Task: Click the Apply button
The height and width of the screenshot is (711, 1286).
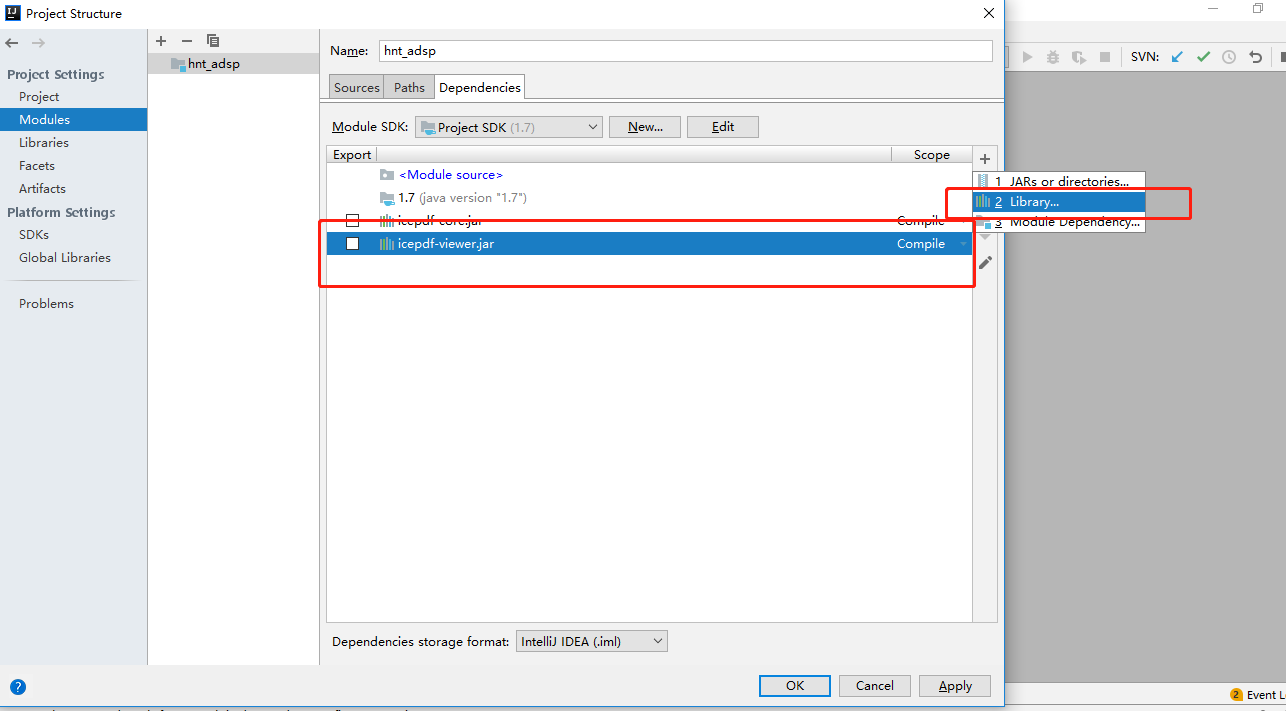Action: coord(955,686)
